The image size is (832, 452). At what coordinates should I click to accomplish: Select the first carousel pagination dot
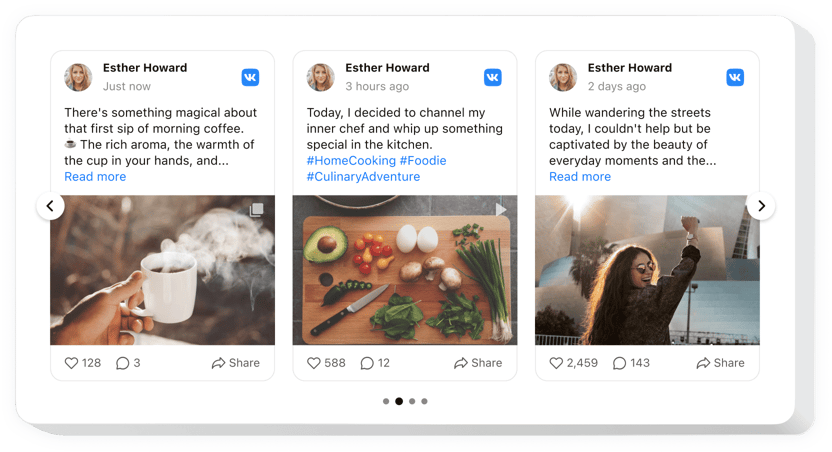click(x=386, y=401)
